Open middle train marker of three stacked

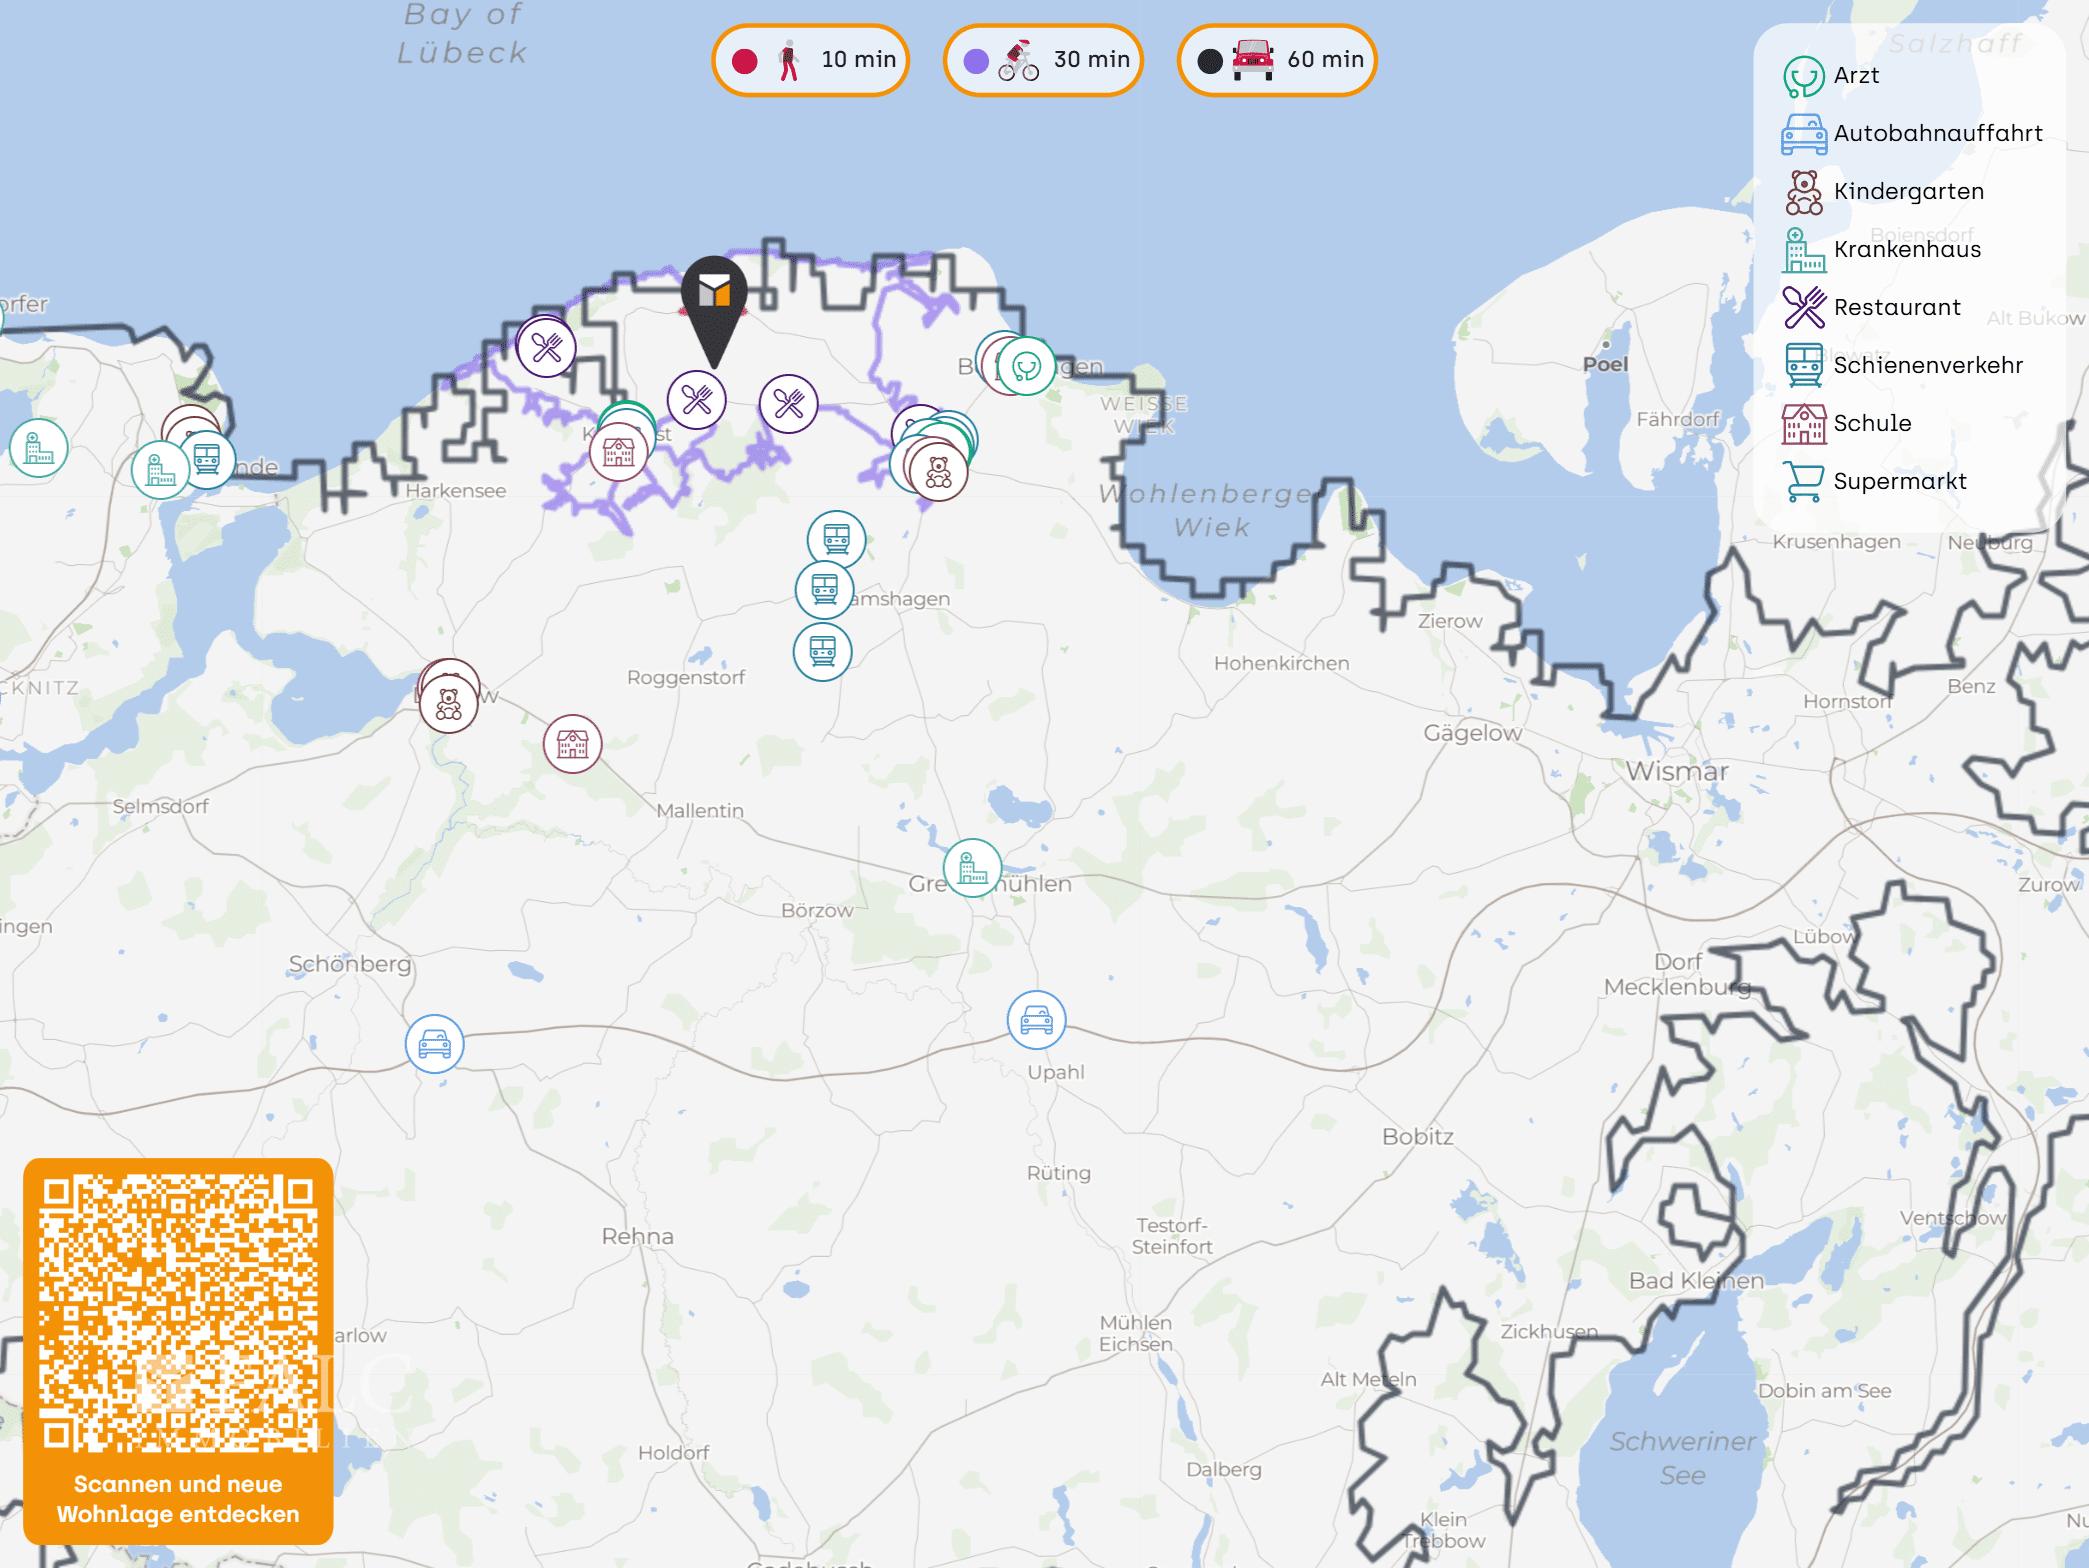825,589
